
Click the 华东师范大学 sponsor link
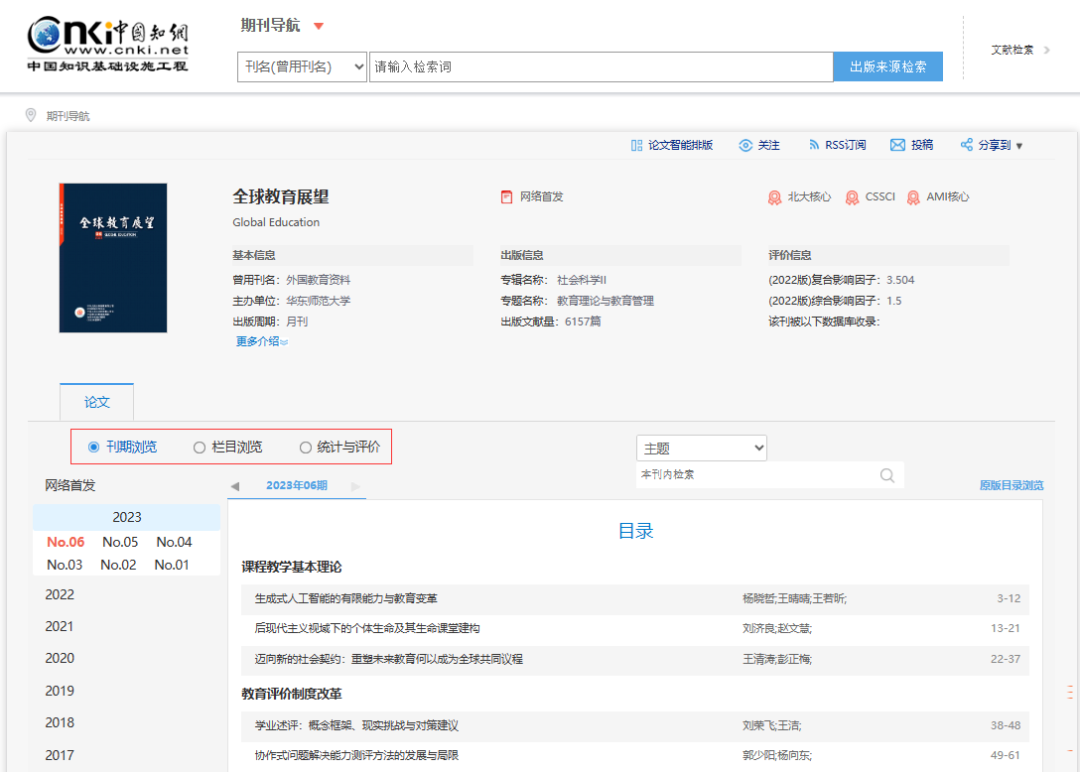318,301
